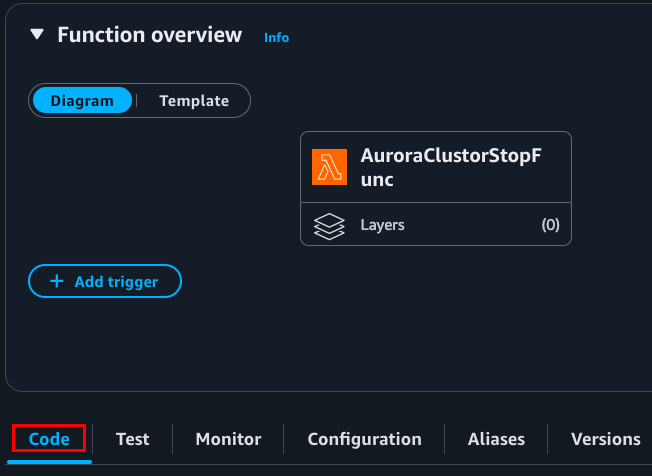Collapse the Function overview section triangle
Viewport: 652px width, 476px height.
[37, 35]
